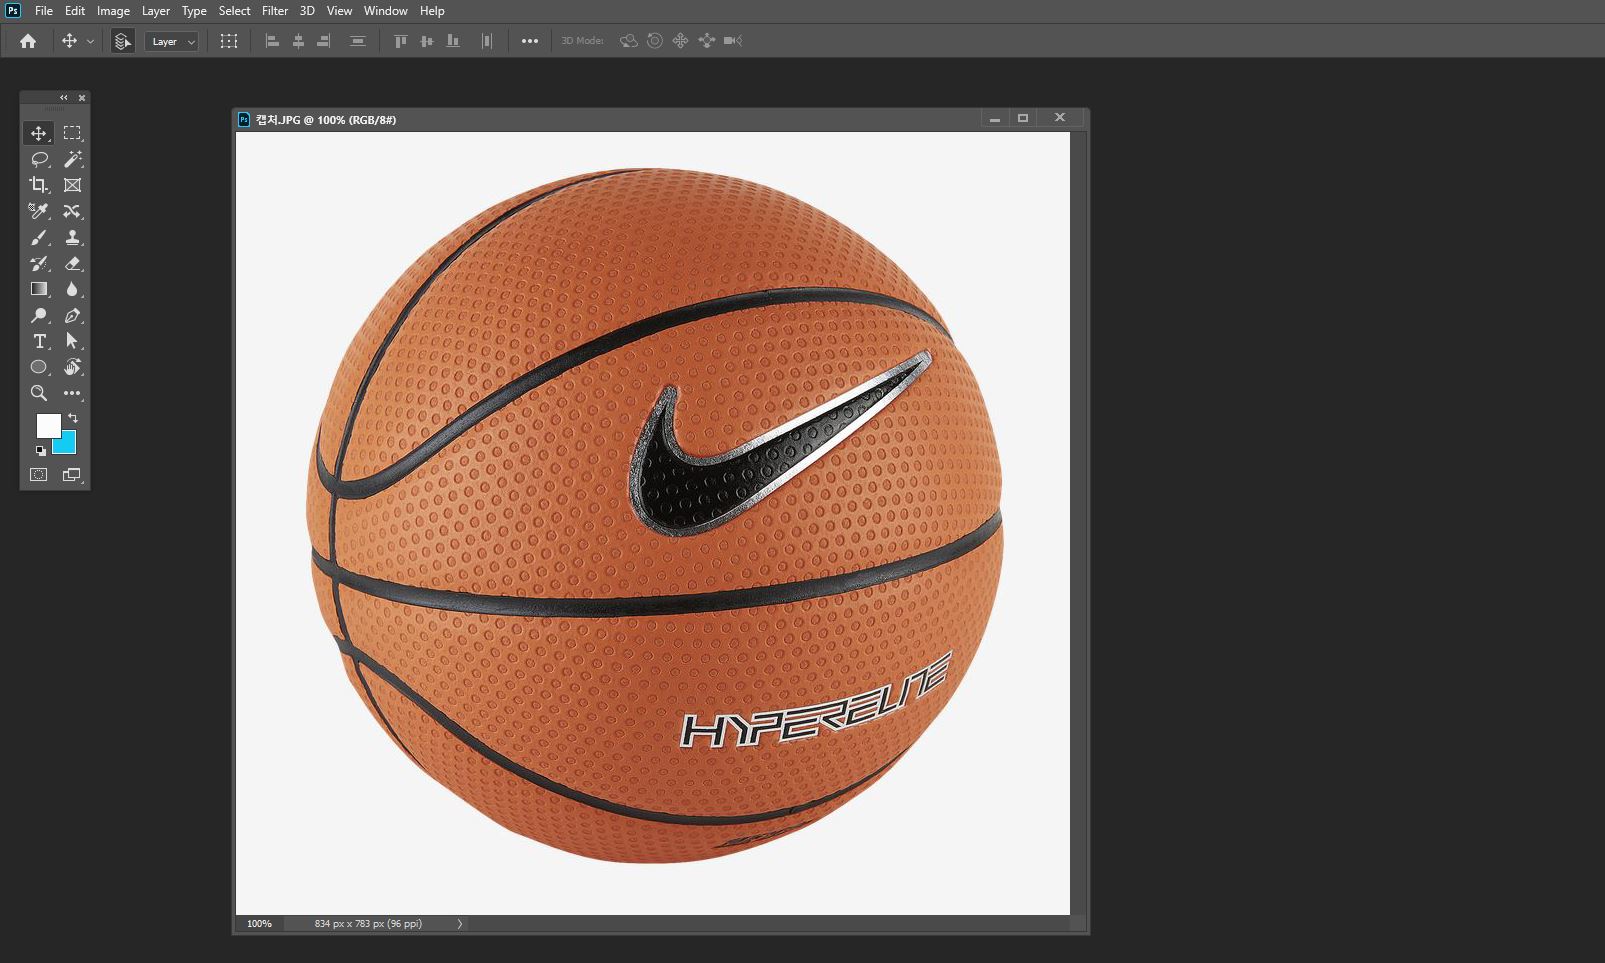Align horizontal centers of layers
This screenshot has width=1605, height=963.
tap(298, 41)
